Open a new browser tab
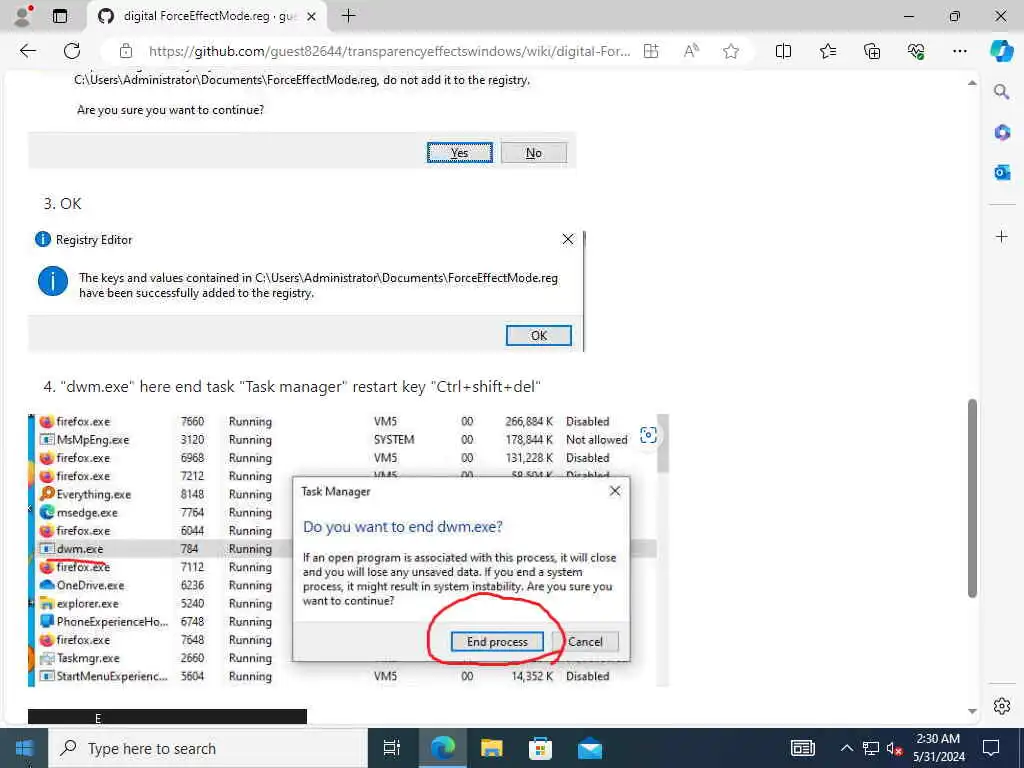Image resolution: width=1024 pixels, height=768 pixels. click(349, 16)
